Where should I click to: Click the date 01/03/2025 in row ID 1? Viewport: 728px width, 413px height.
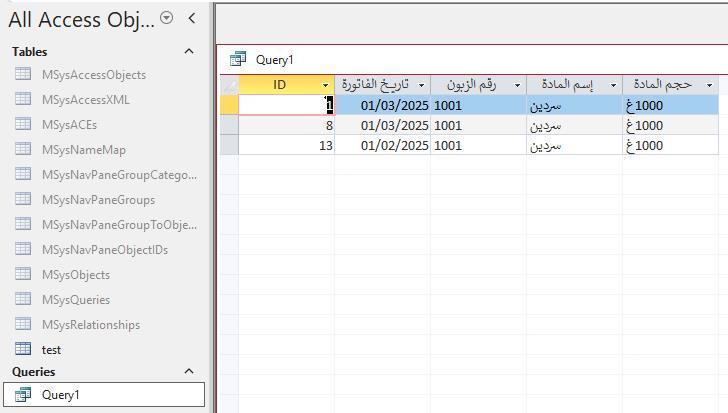coord(383,105)
